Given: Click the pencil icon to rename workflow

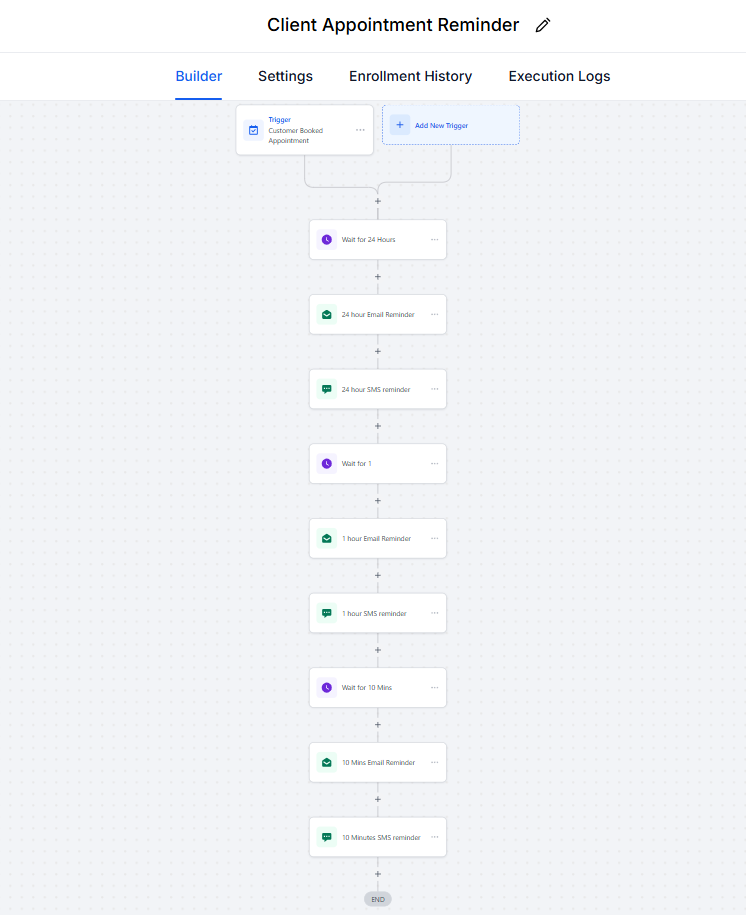Looking at the screenshot, I should (x=543, y=26).
